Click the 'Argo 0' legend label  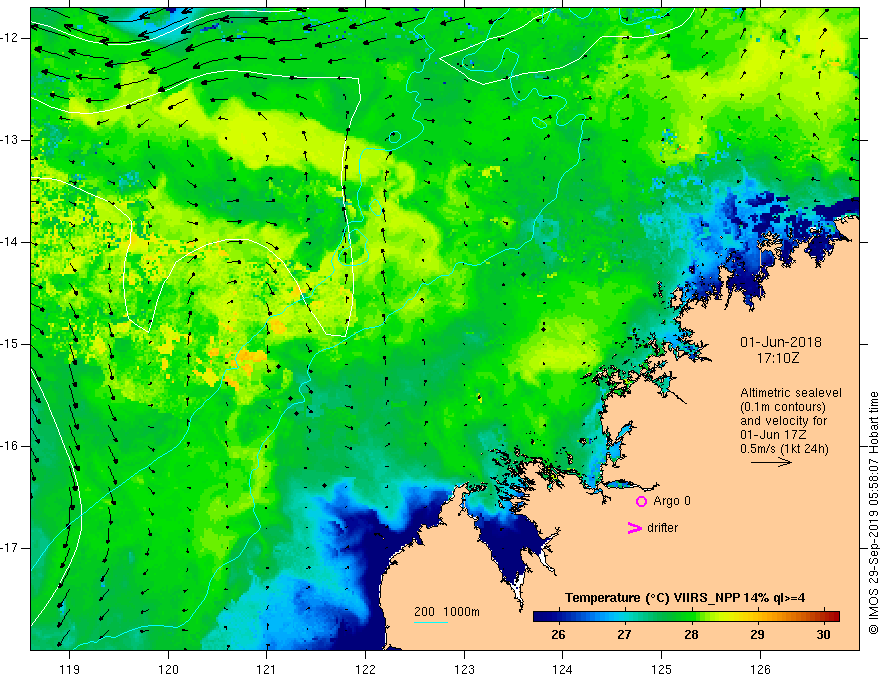point(672,501)
